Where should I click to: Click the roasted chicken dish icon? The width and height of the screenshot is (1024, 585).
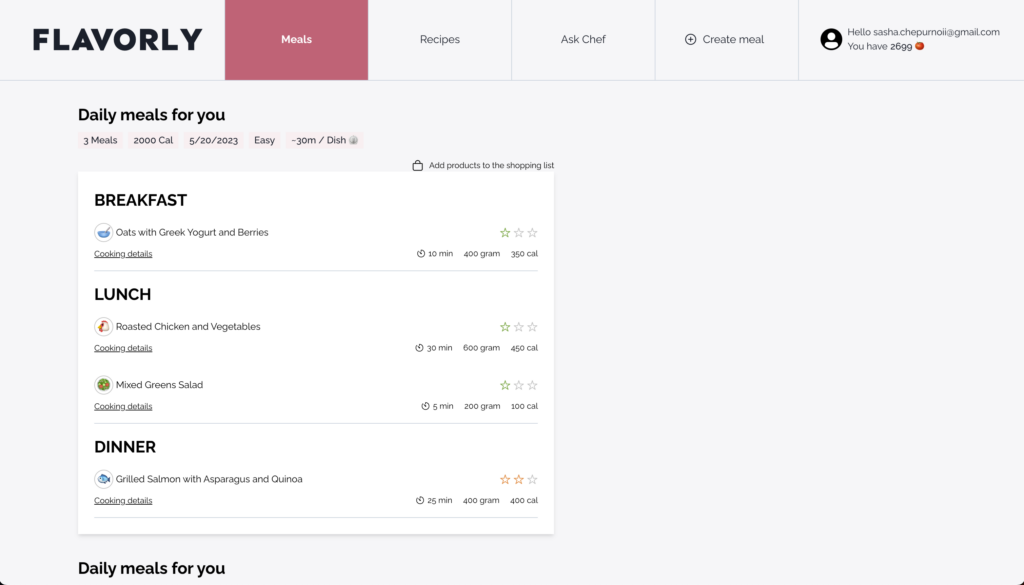coord(104,327)
